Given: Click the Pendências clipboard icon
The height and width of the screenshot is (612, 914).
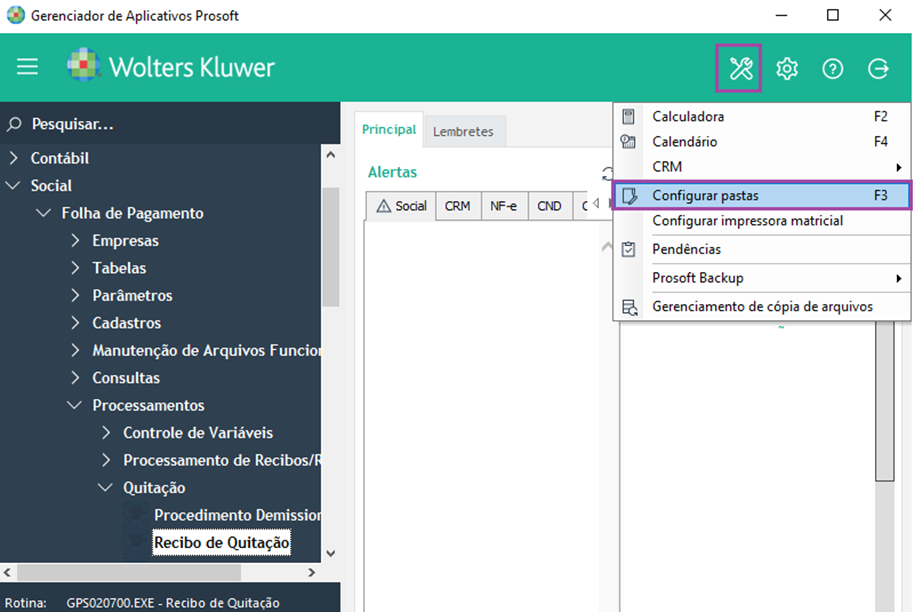Looking at the screenshot, I should pyautogui.click(x=628, y=249).
